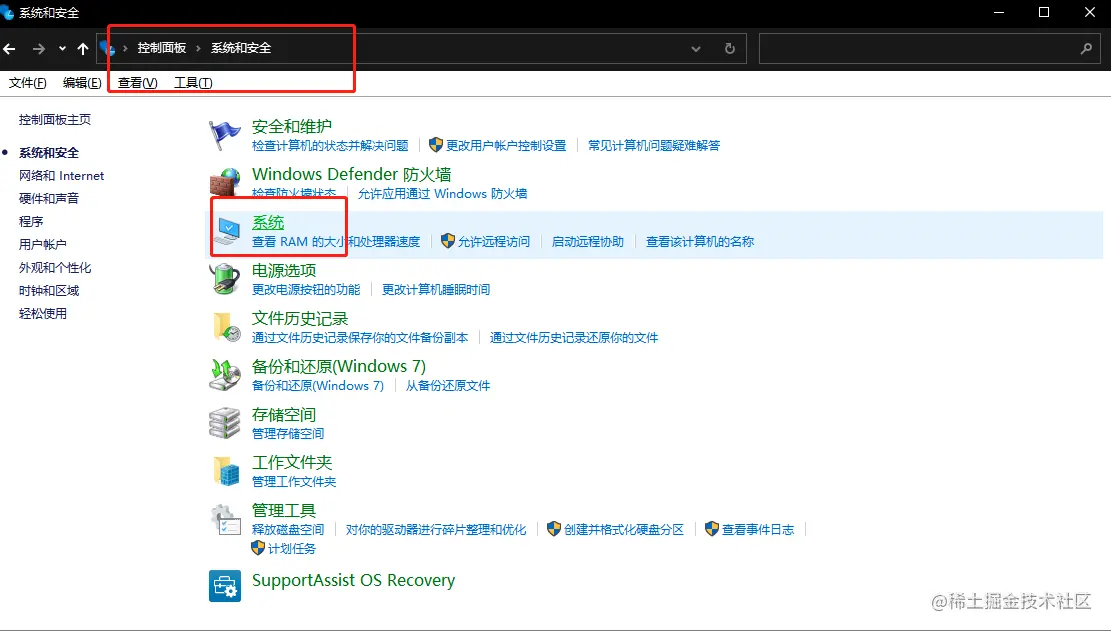Expand the arrow before 控制面板 in the address bar
This screenshot has height=631, width=1111.
coord(125,48)
